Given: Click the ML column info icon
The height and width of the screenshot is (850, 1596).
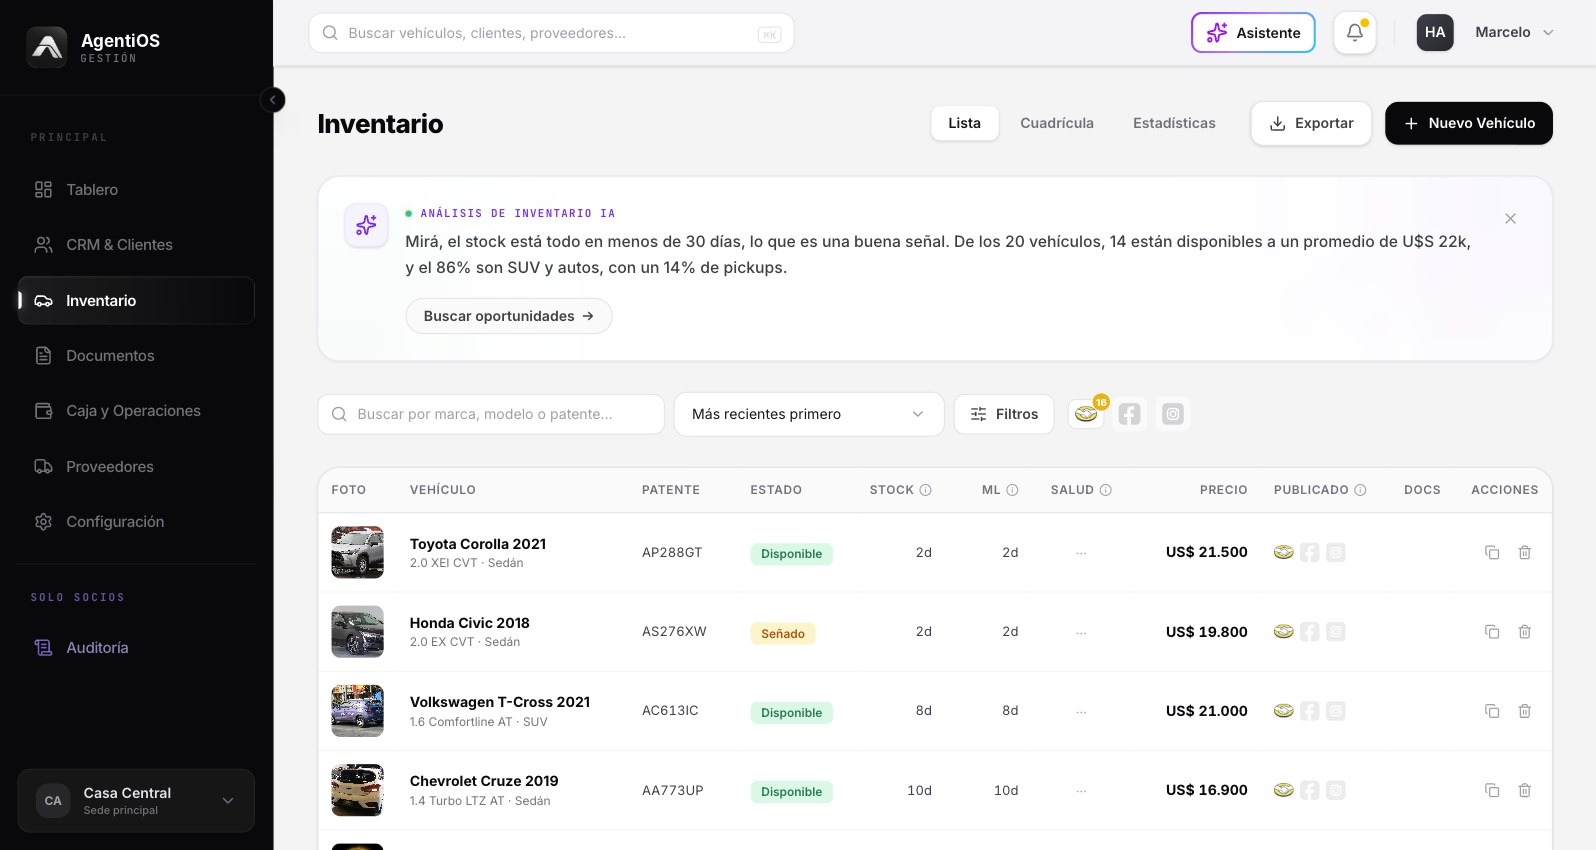Looking at the screenshot, I should 1012,490.
